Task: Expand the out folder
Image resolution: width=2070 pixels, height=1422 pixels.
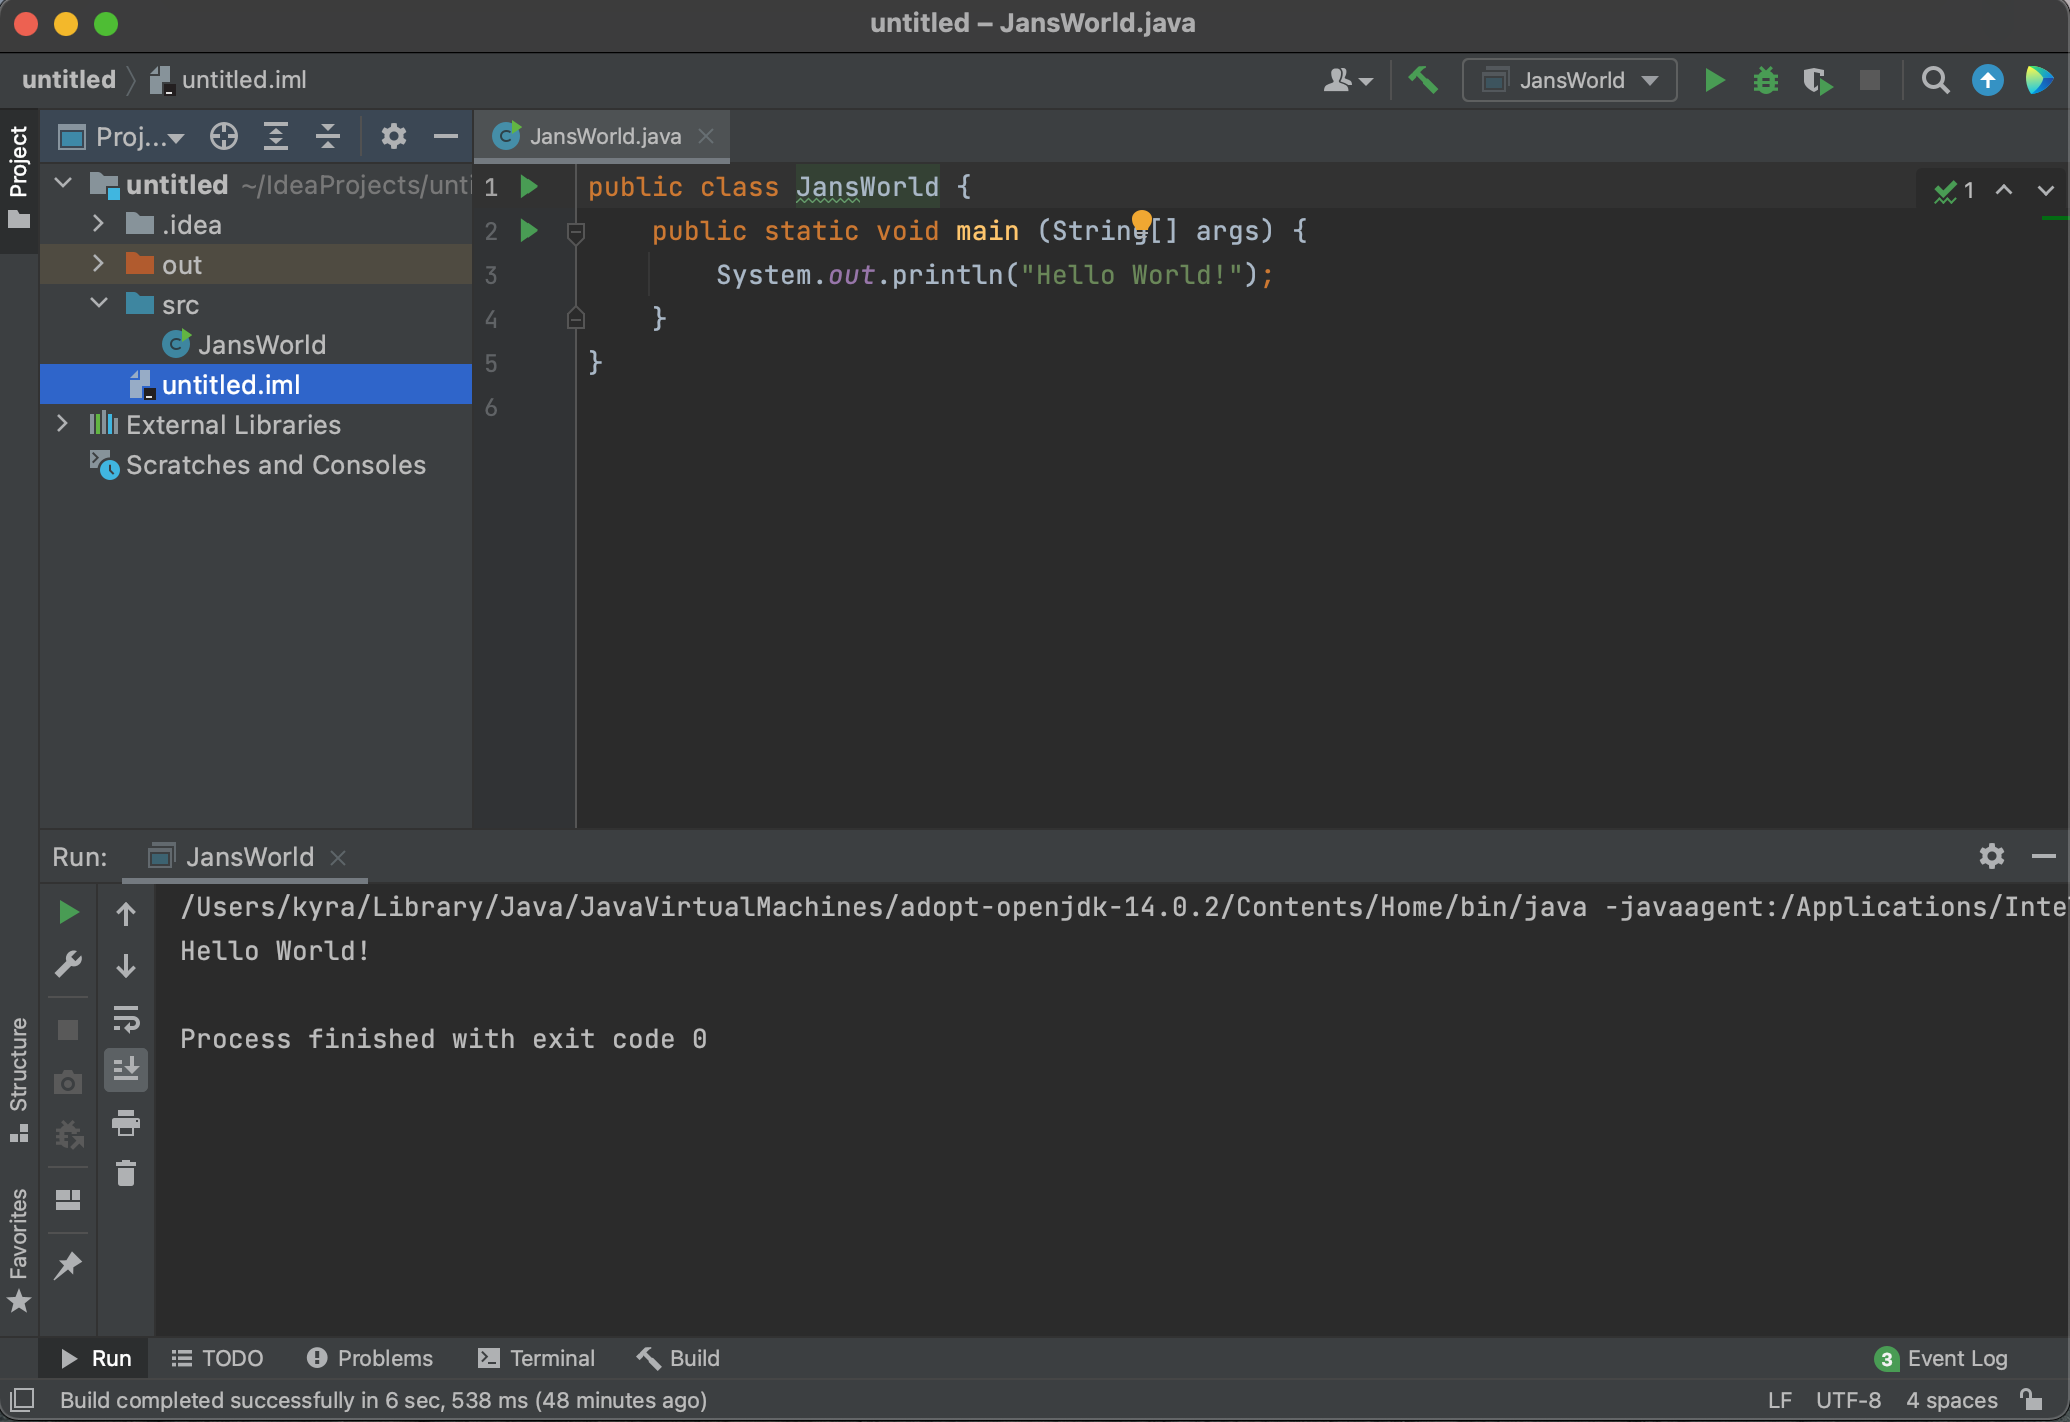Action: coord(98,264)
